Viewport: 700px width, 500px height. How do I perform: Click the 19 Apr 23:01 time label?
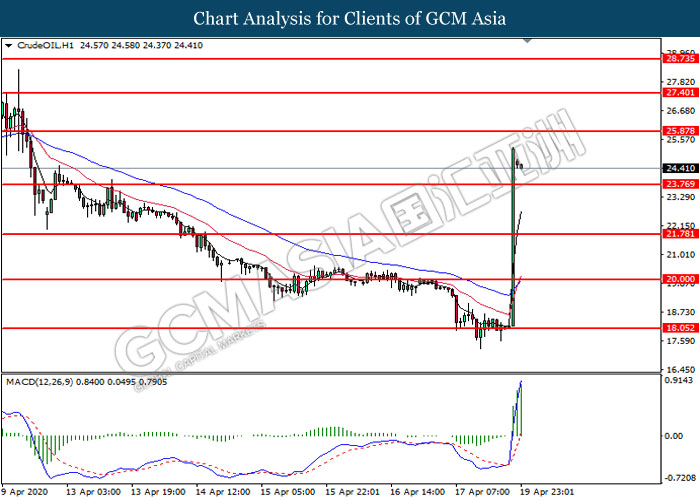pyautogui.click(x=546, y=492)
